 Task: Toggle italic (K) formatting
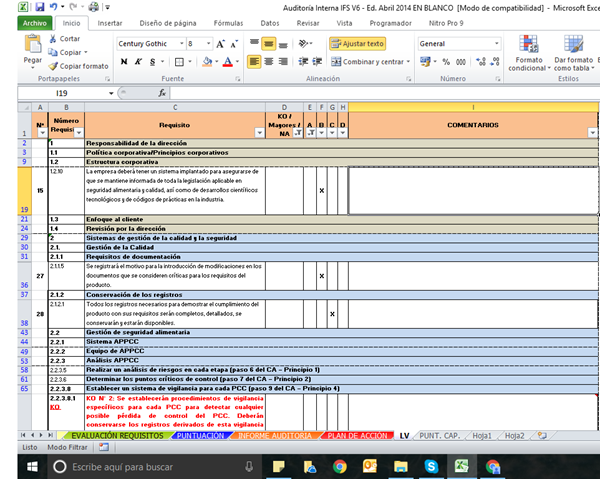(139, 61)
